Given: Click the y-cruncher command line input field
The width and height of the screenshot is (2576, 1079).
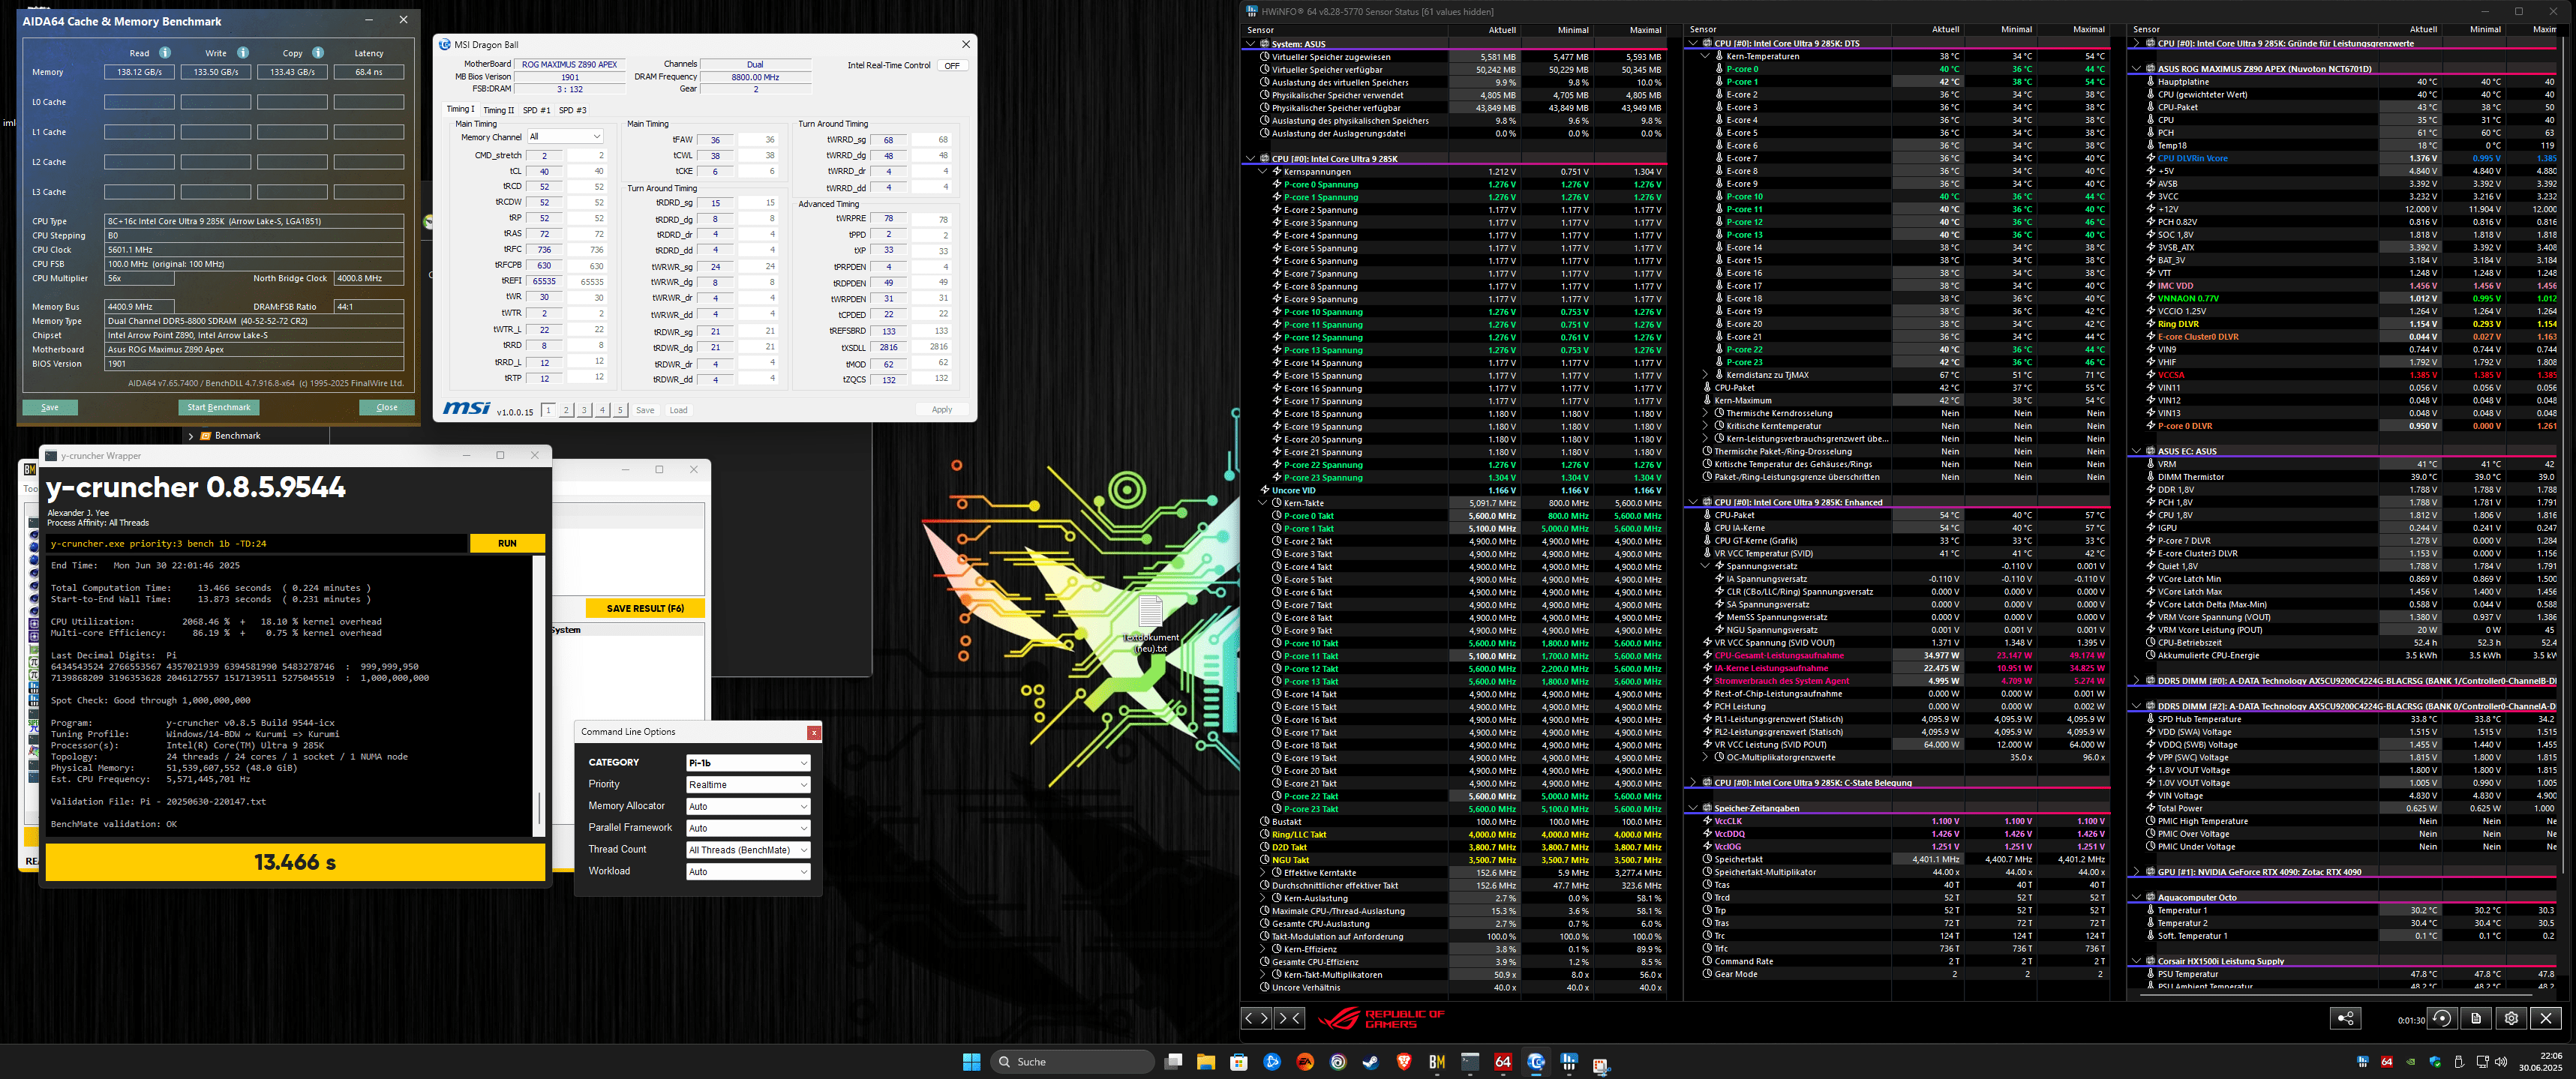Looking at the screenshot, I should pyautogui.click(x=257, y=543).
